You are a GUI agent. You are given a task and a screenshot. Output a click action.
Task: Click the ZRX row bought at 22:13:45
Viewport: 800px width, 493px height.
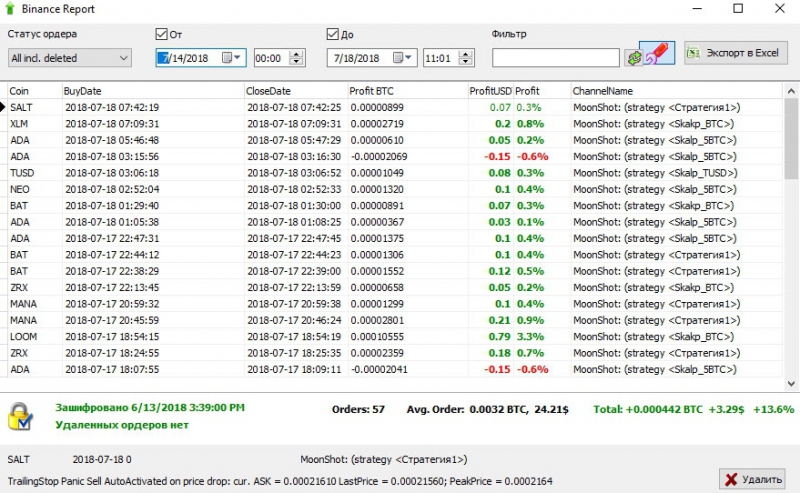(394, 287)
